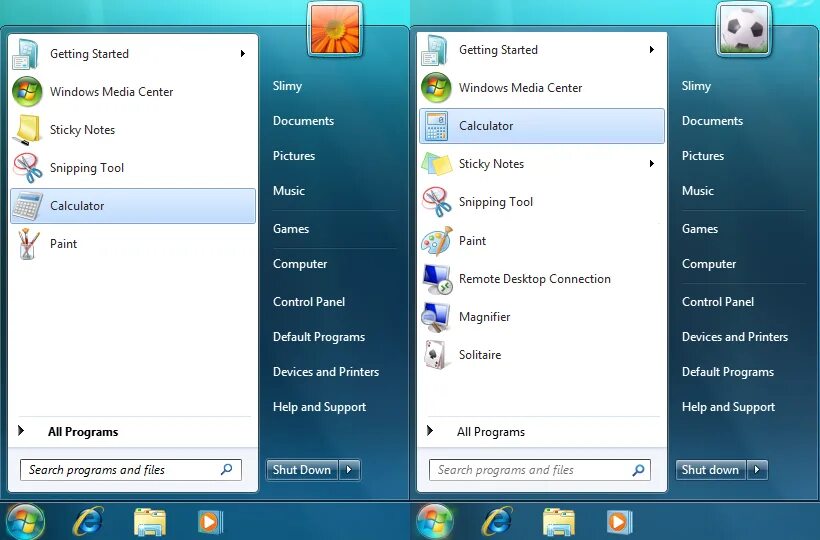Click the Magnifier icon
Viewport: 820px width, 540px height.
click(436, 317)
